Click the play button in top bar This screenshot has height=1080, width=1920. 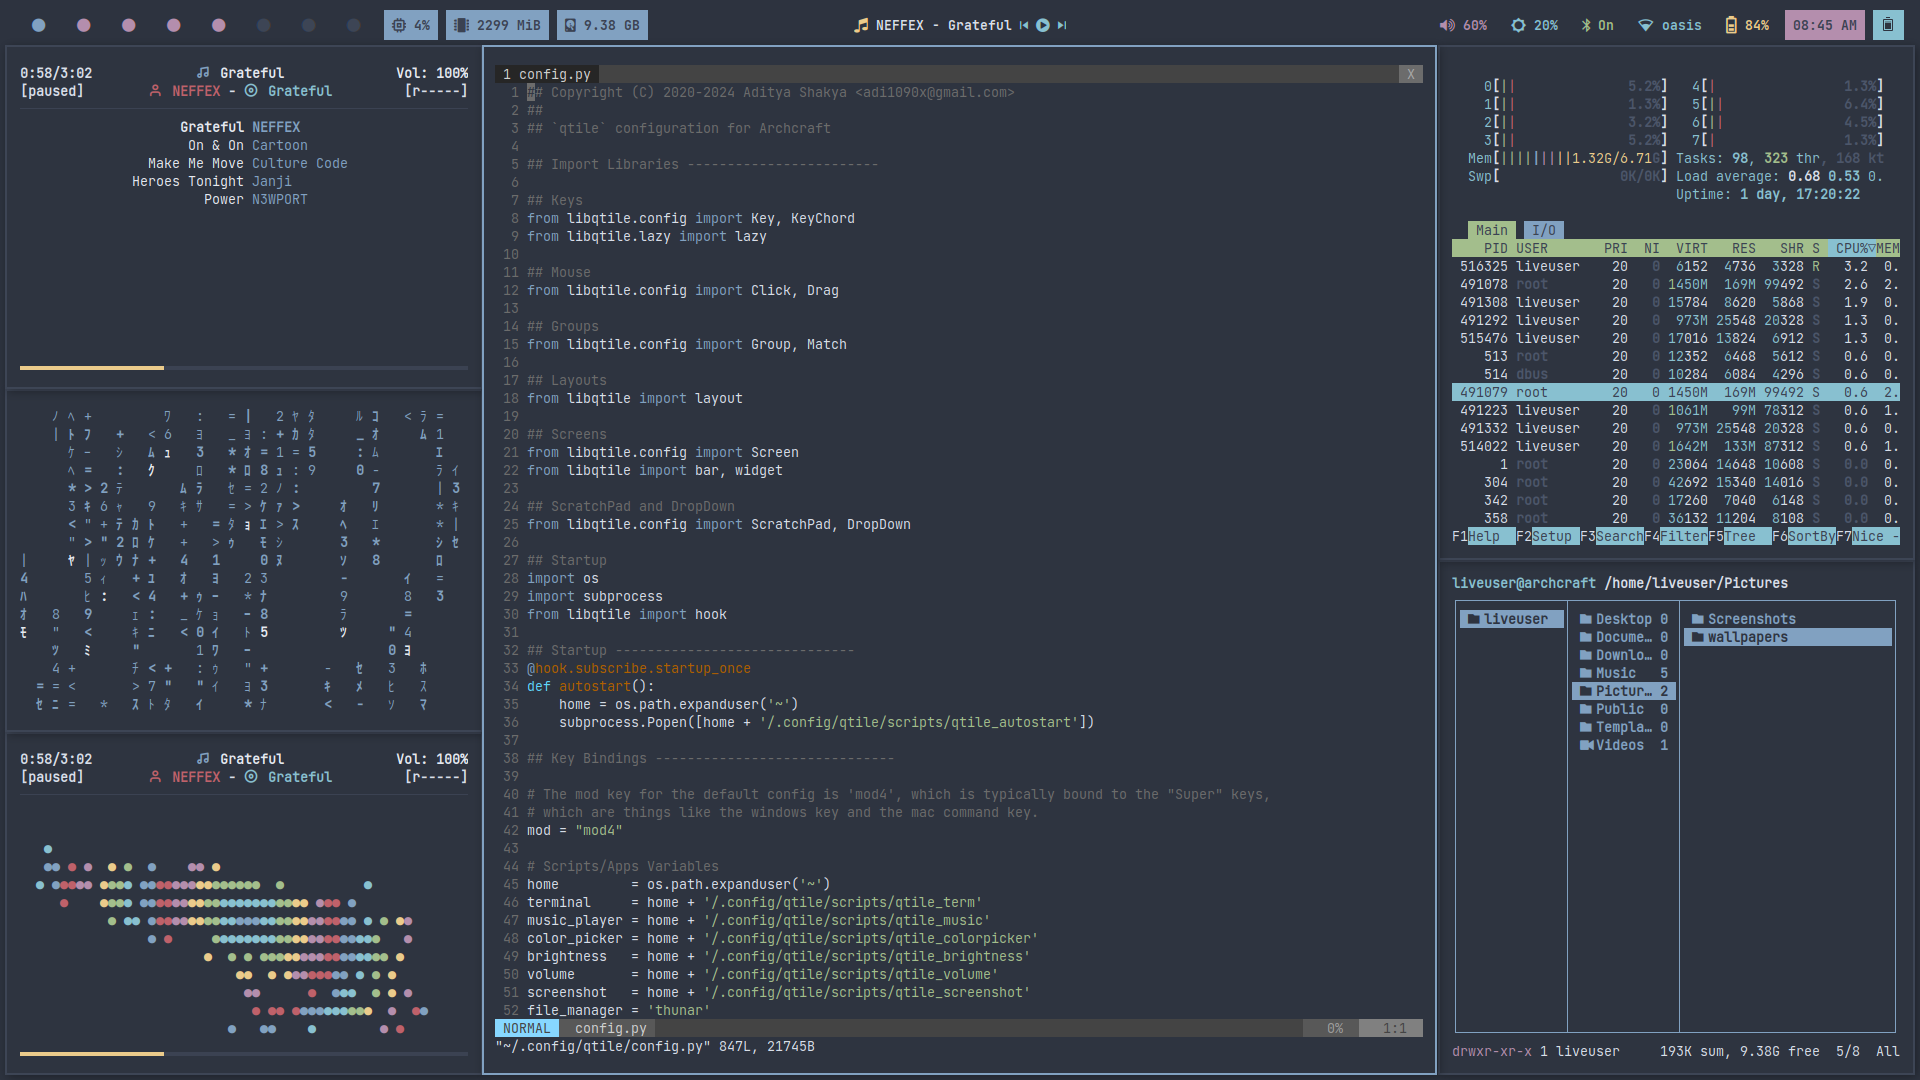click(1043, 25)
